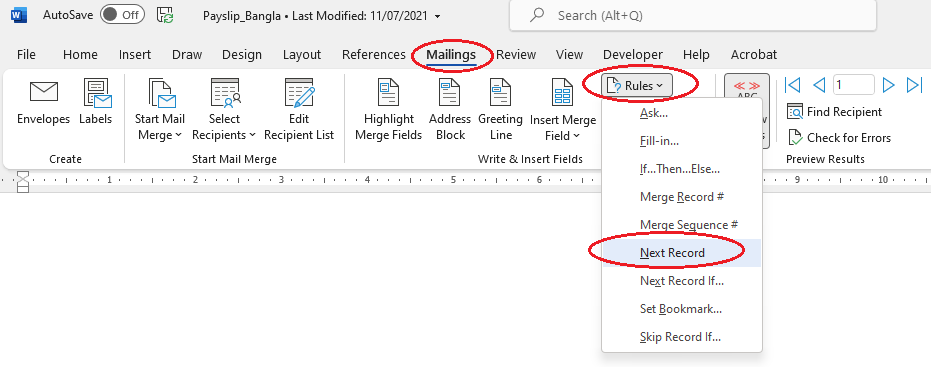The height and width of the screenshot is (367, 931).
Task: Open the Start Mail Merge dropdown
Action: (160, 110)
